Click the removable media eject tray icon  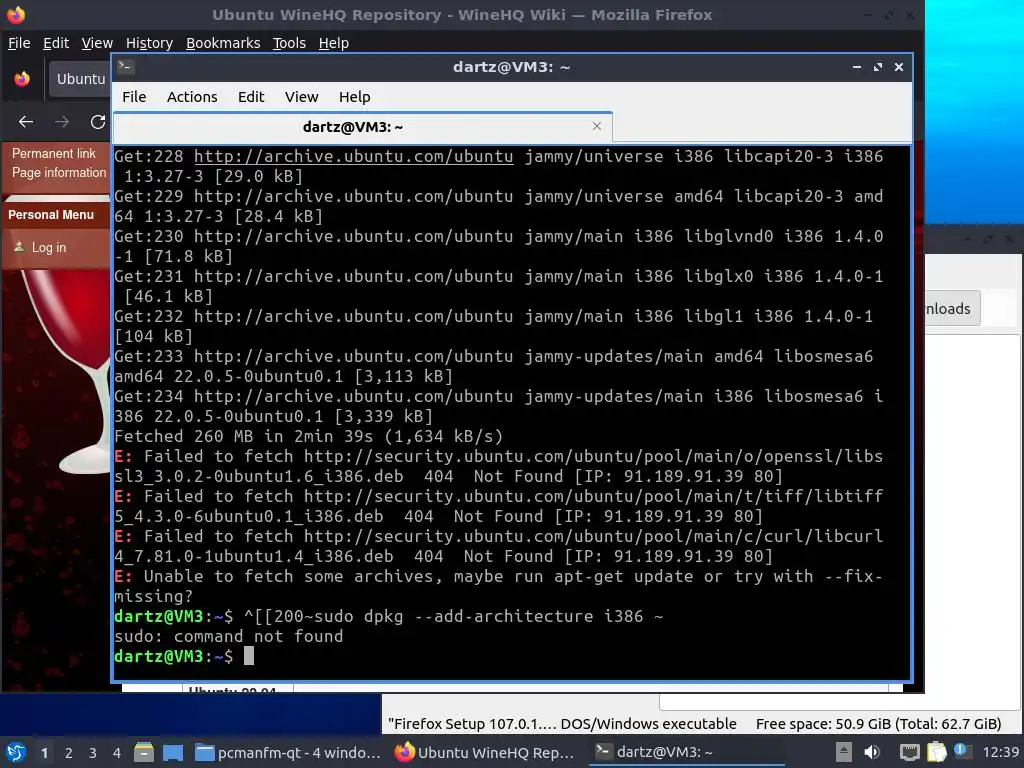click(844, 752)
